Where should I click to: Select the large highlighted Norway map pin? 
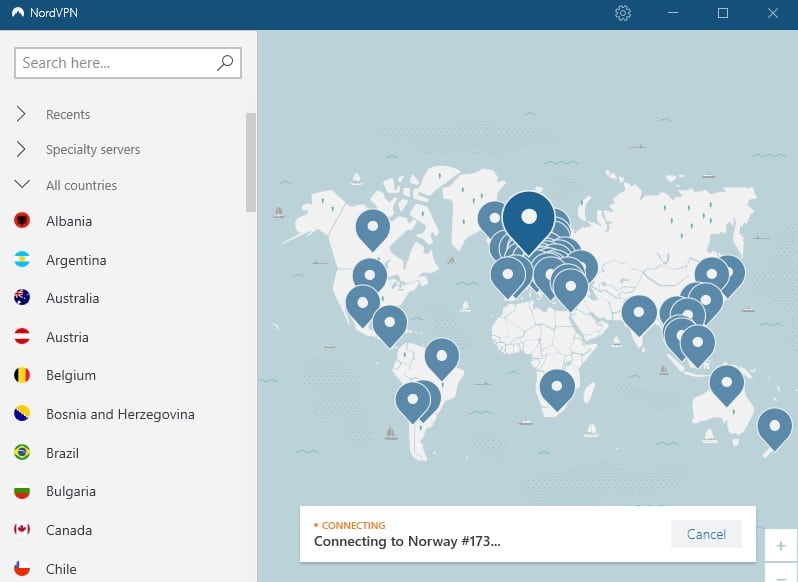pyautogui.click(x=529, y=218)
